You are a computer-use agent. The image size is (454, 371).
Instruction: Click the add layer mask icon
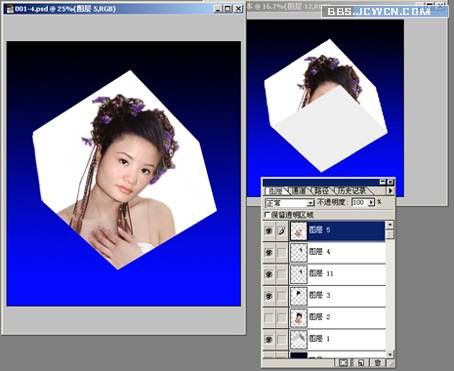(x=343, y=363)
